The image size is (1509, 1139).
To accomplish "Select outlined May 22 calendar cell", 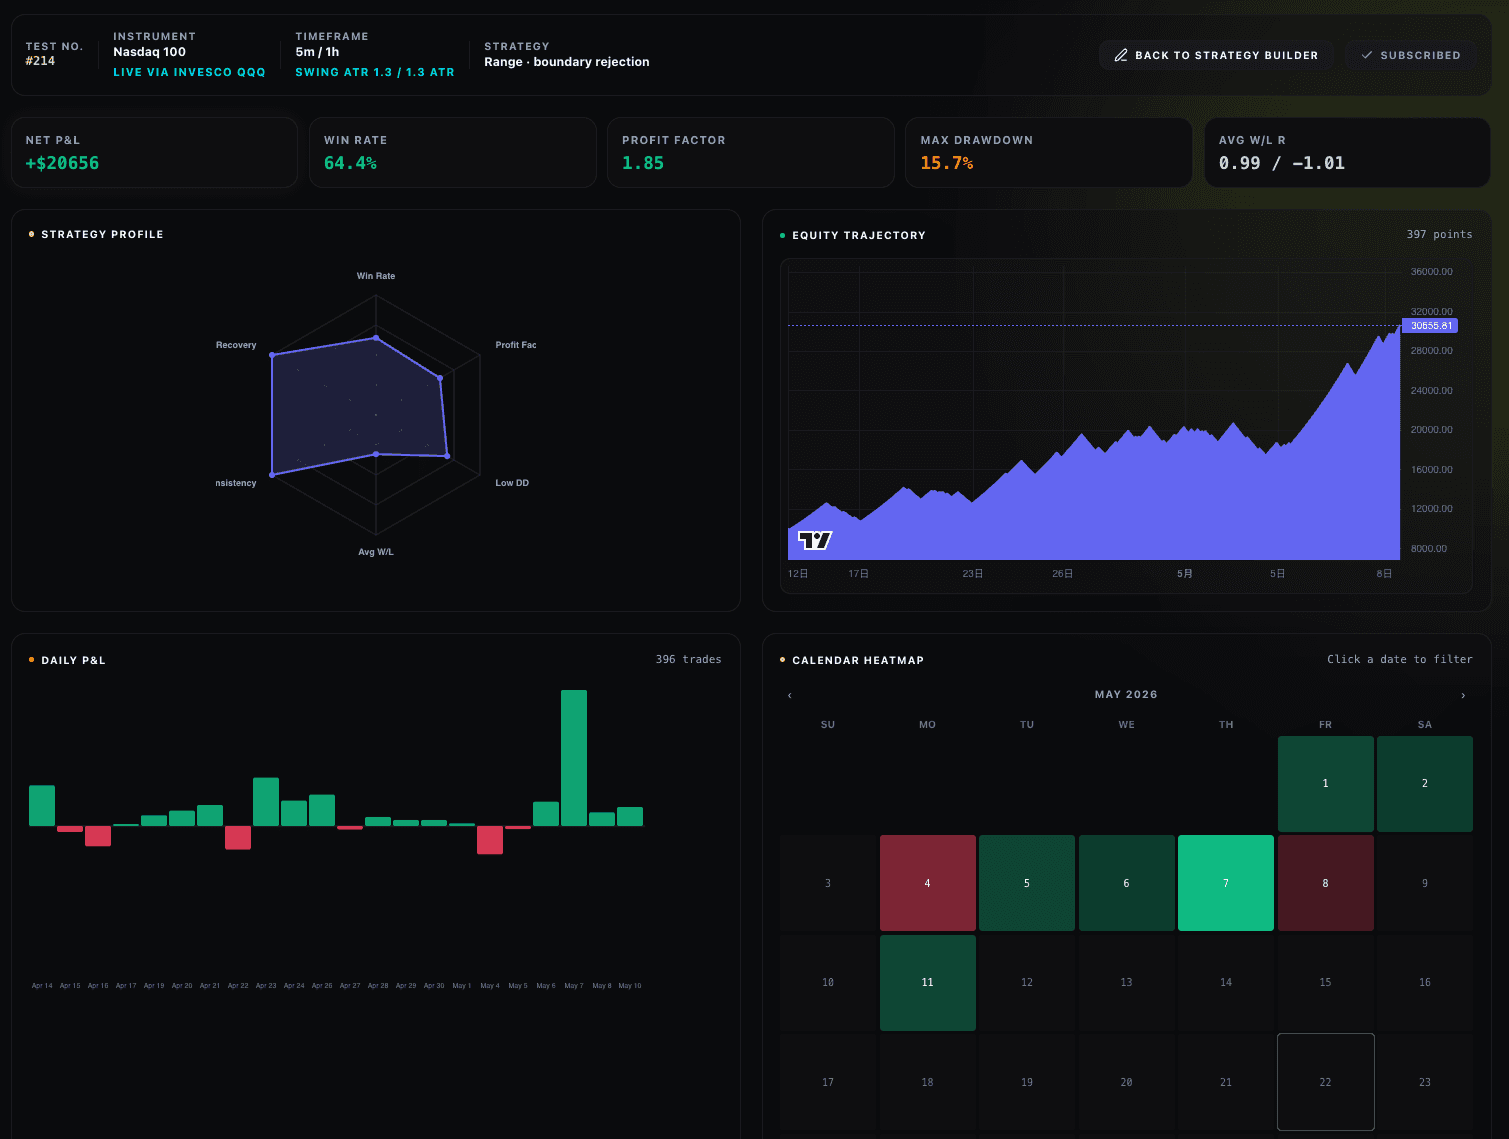I will tap(1325, 1082).
